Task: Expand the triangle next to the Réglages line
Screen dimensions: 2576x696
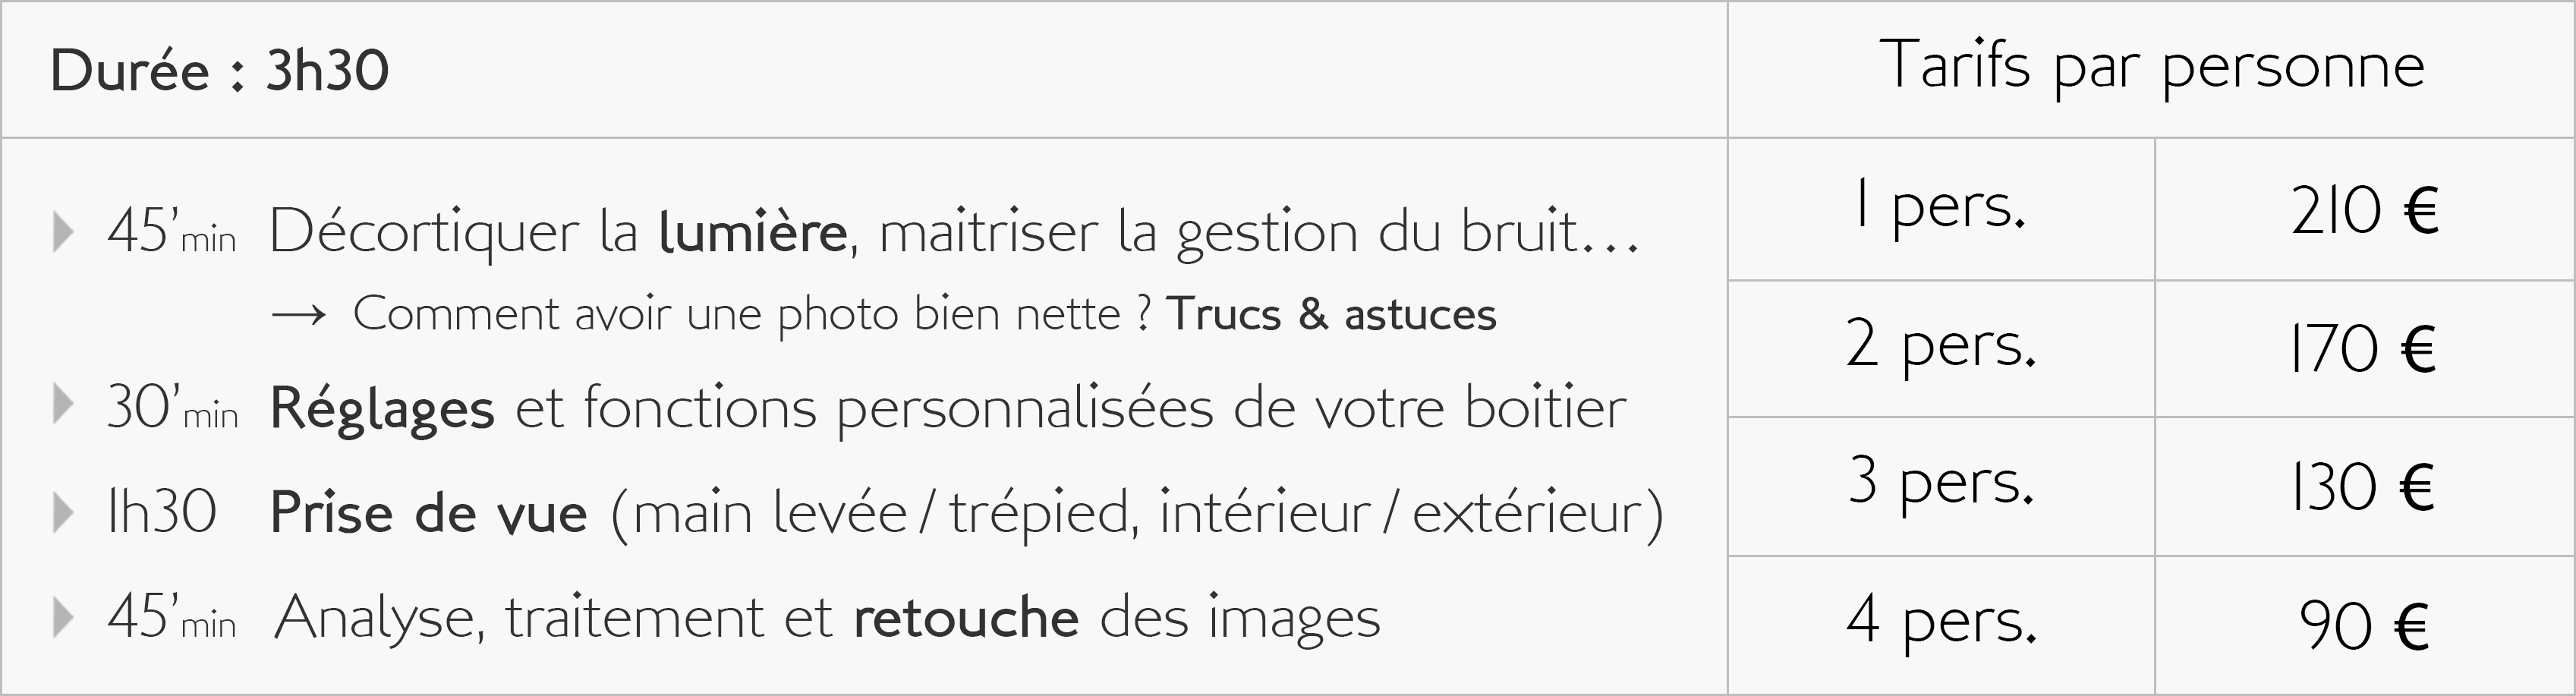Action: 64,405
